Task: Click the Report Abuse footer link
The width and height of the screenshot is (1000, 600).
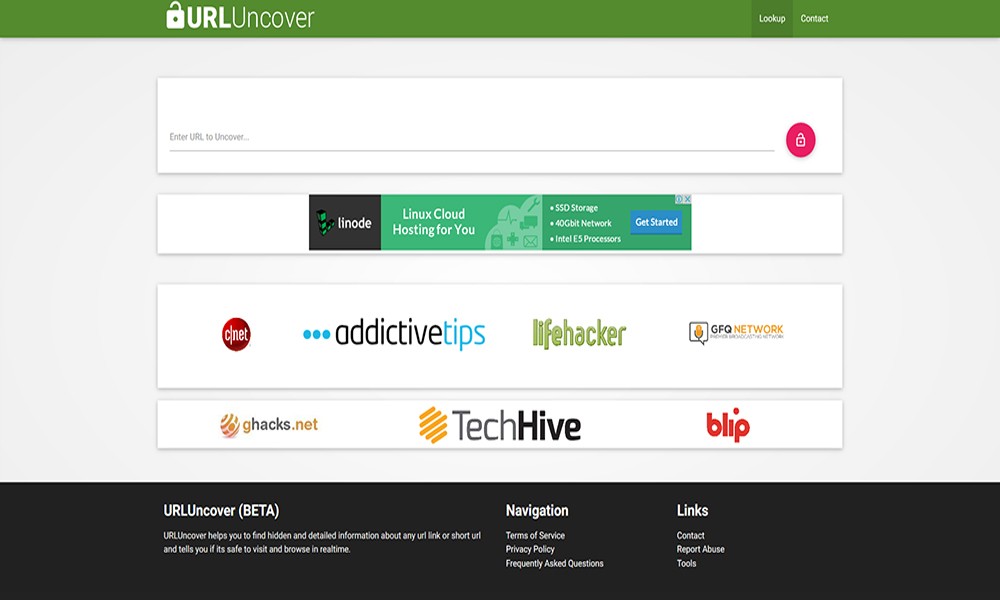Action: coord(700,550)
